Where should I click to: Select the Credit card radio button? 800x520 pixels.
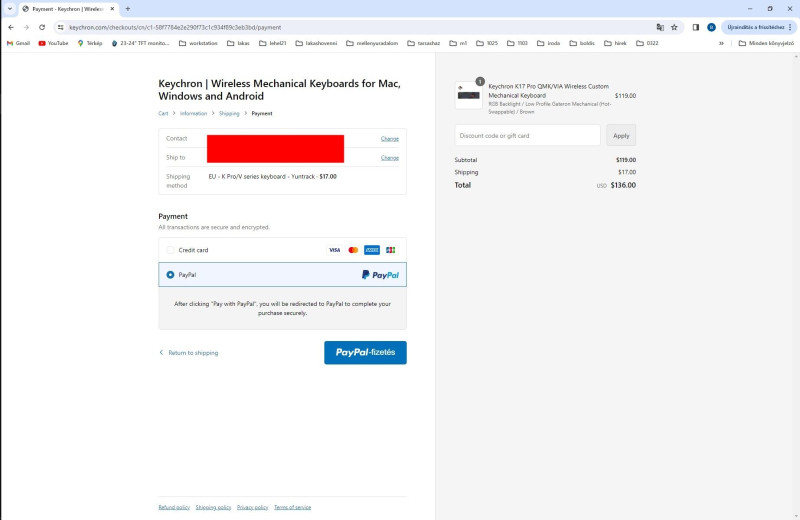170,250
